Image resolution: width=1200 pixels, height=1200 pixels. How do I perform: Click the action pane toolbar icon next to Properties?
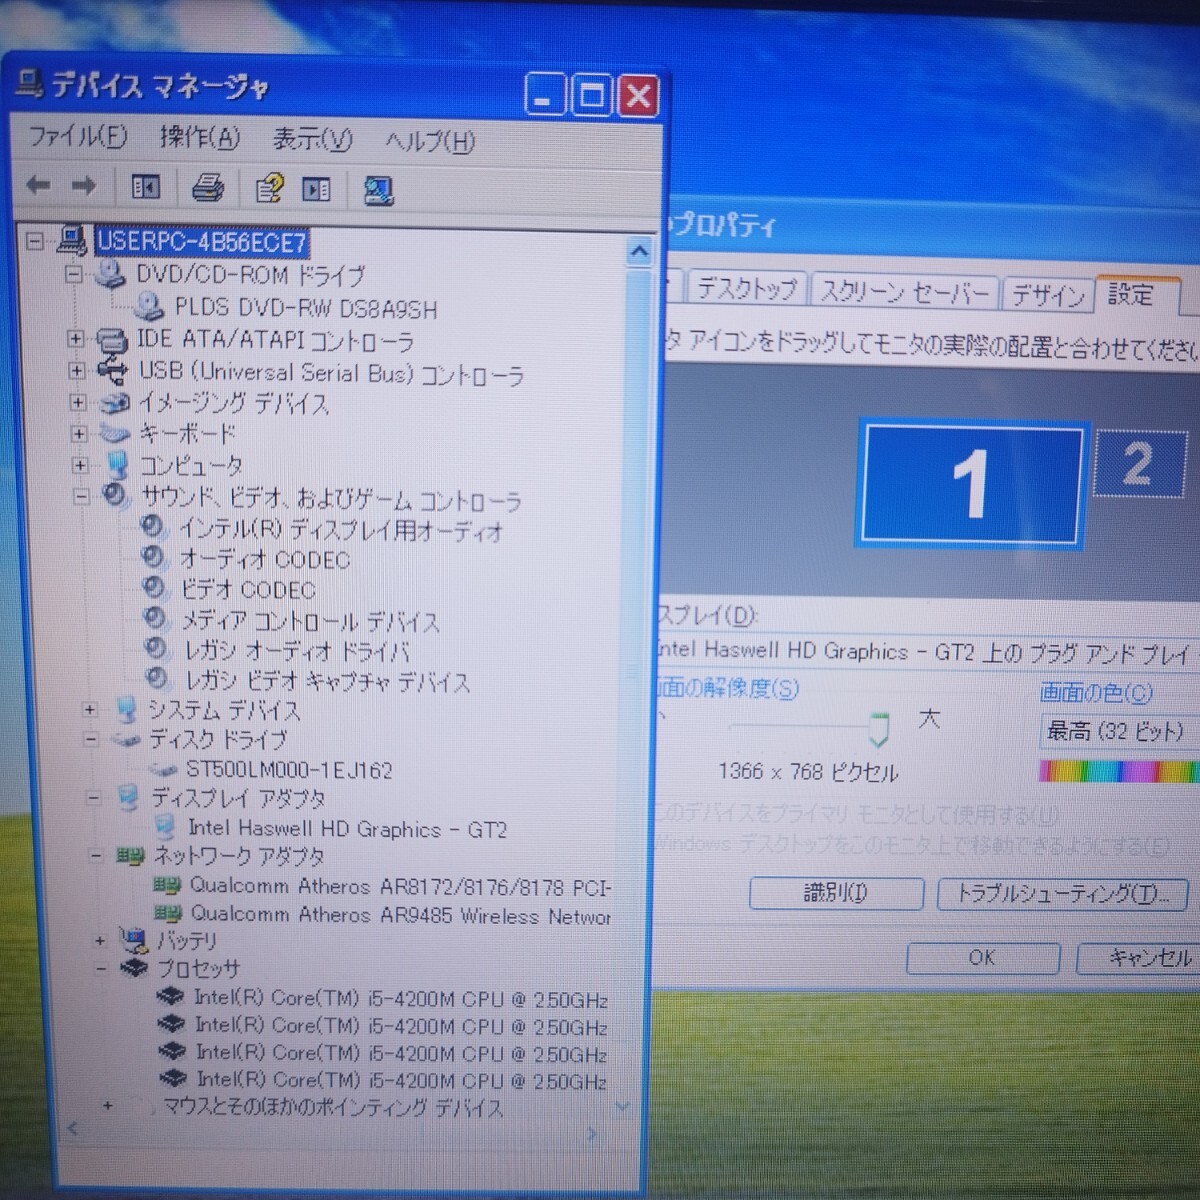click(317, 189)
